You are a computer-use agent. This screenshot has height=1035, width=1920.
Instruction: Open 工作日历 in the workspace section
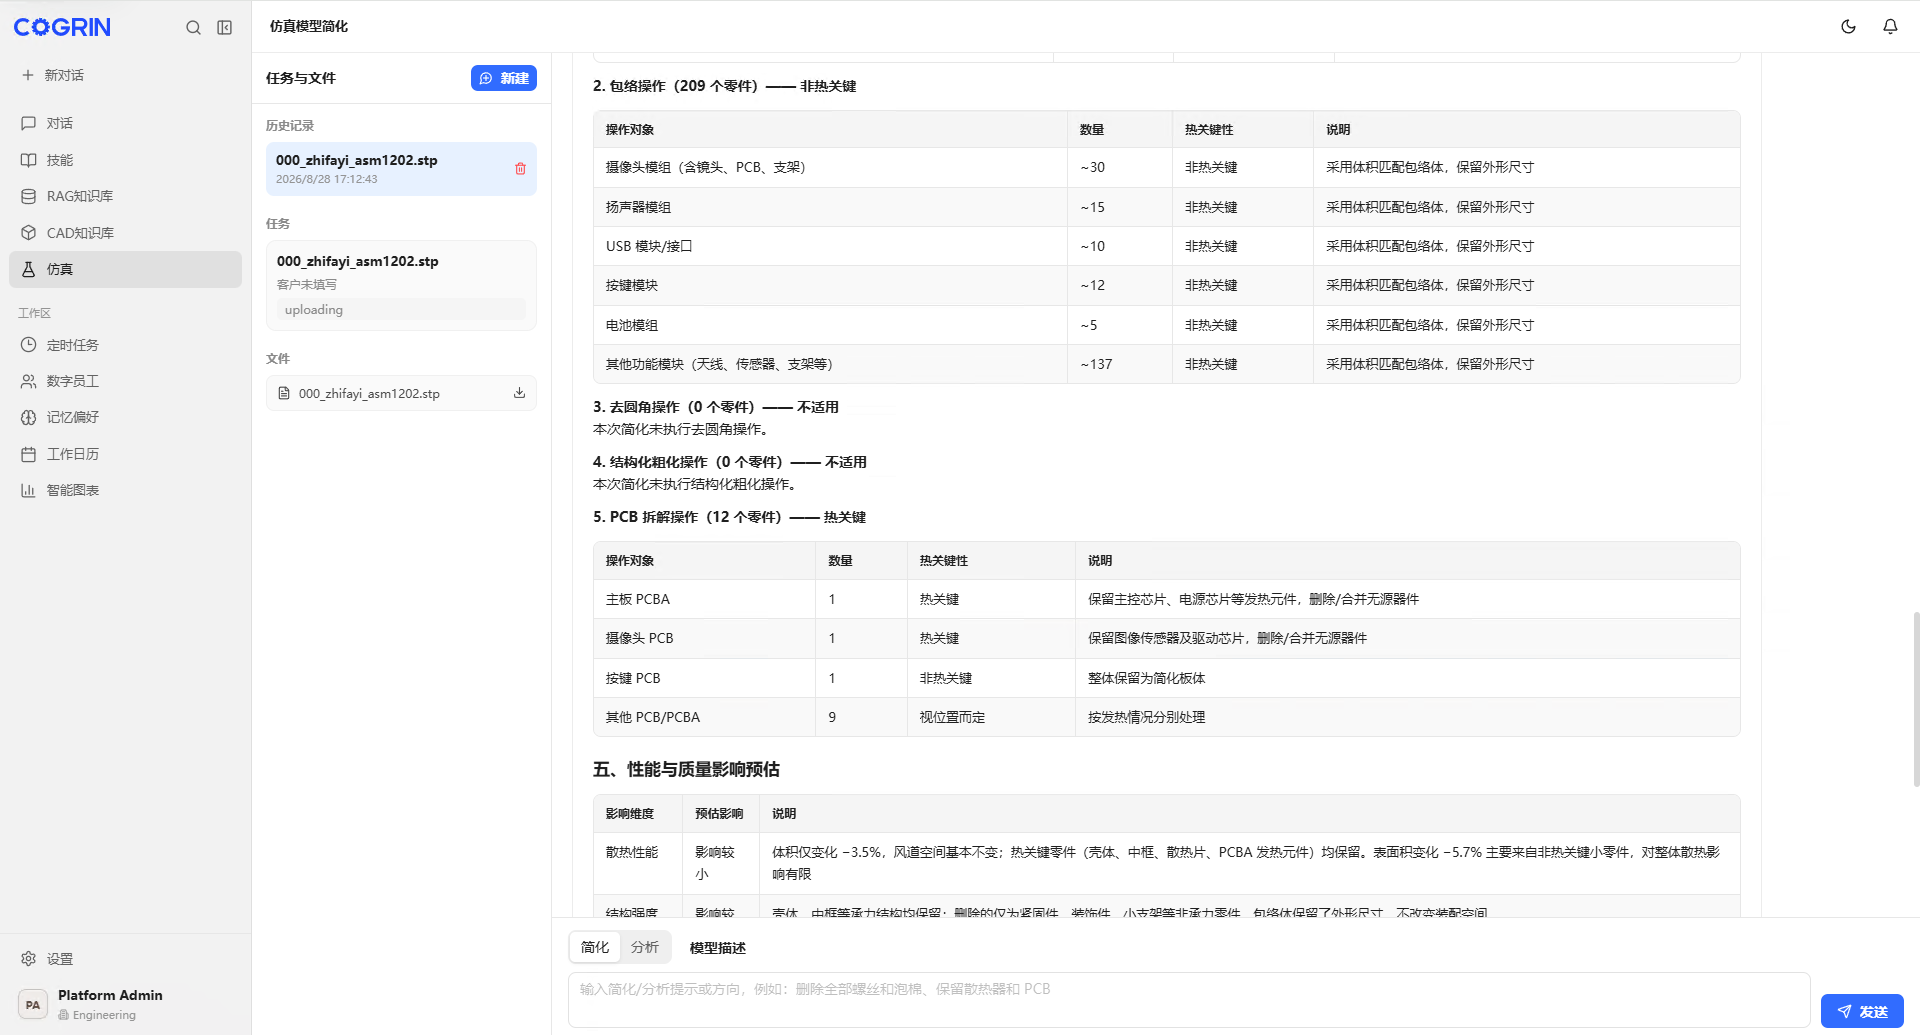tap(125, 454)
